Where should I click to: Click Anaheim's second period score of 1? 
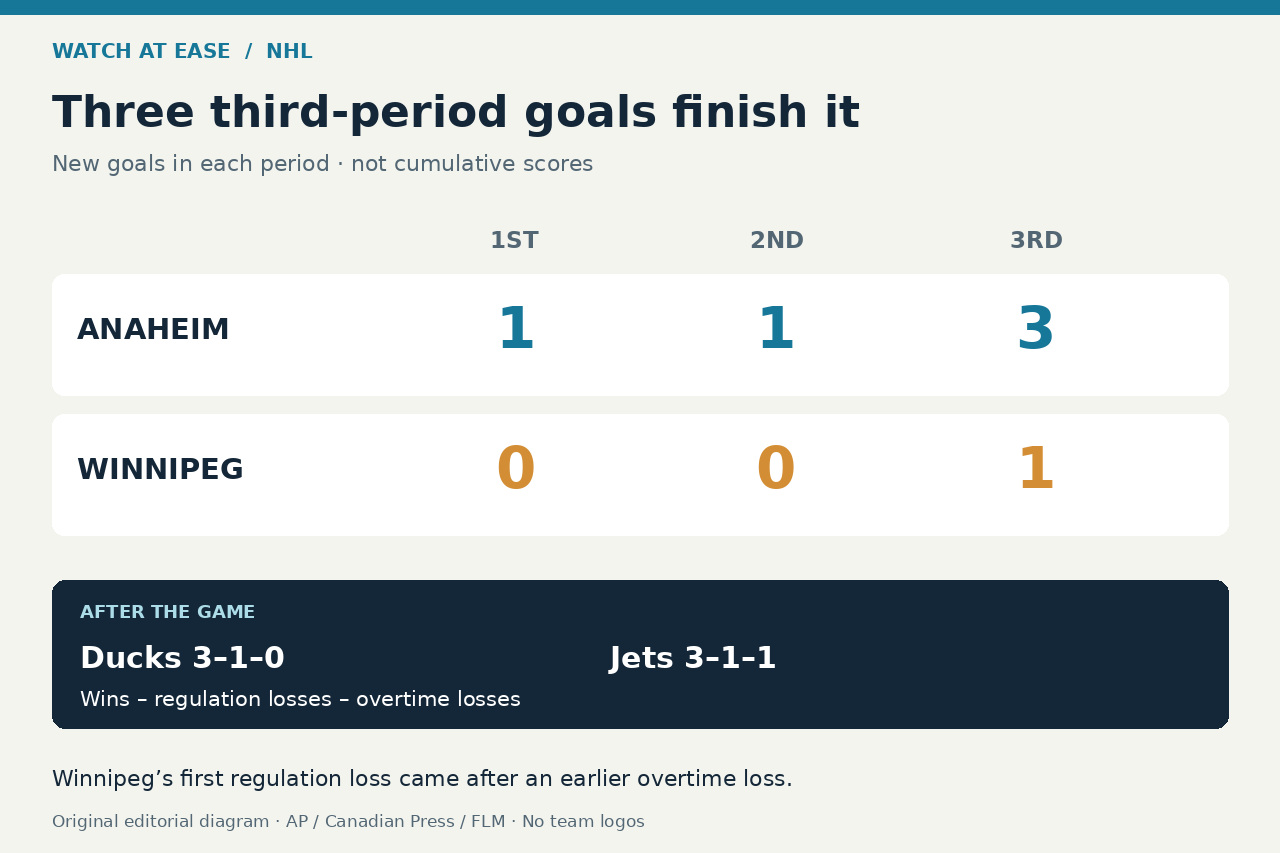776,329
